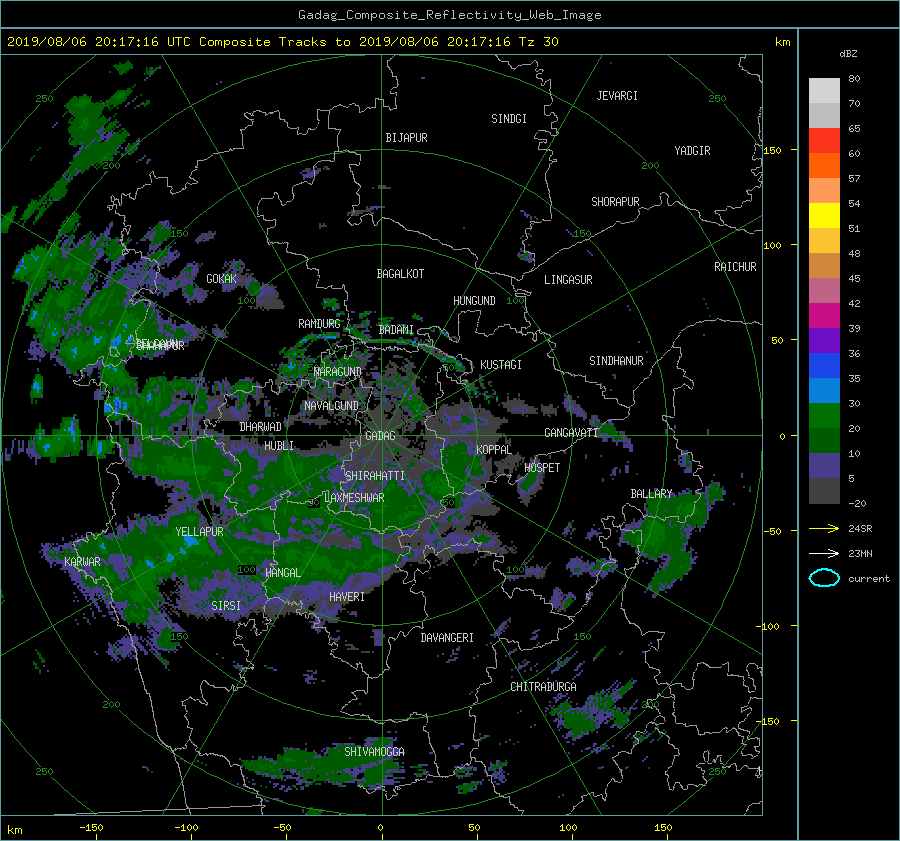Click the BADAMI city label
Image resolution: width=900 pixels, height=841 pixels.
coord(396,330)
